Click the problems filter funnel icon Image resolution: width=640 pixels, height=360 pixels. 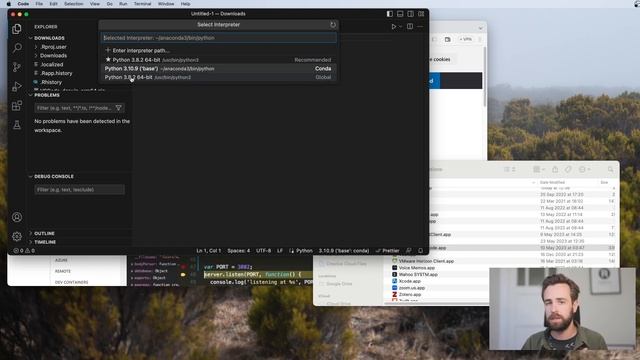click(118, 108)
